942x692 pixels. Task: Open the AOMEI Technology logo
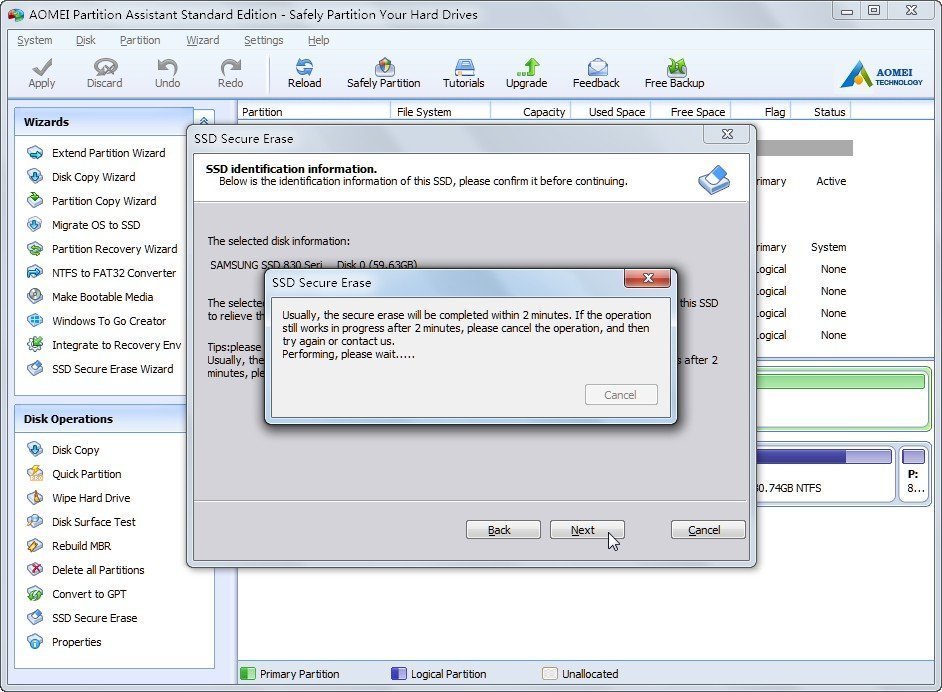881,74
